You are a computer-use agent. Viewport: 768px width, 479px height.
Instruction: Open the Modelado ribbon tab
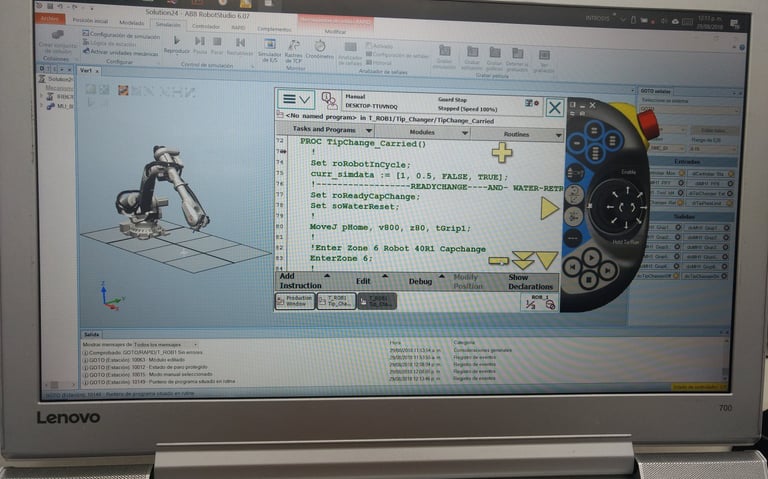(x=131, y=23)
